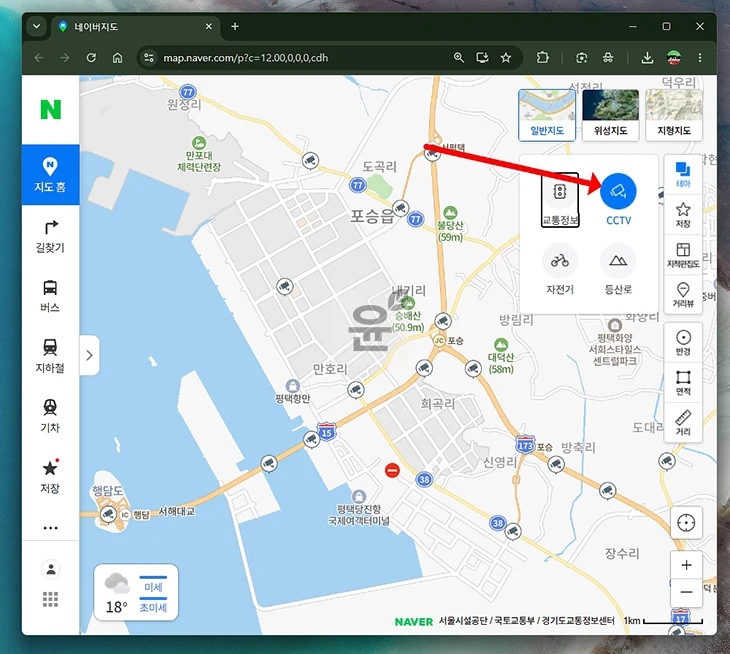Click the road closure red marker

point(392,470)
